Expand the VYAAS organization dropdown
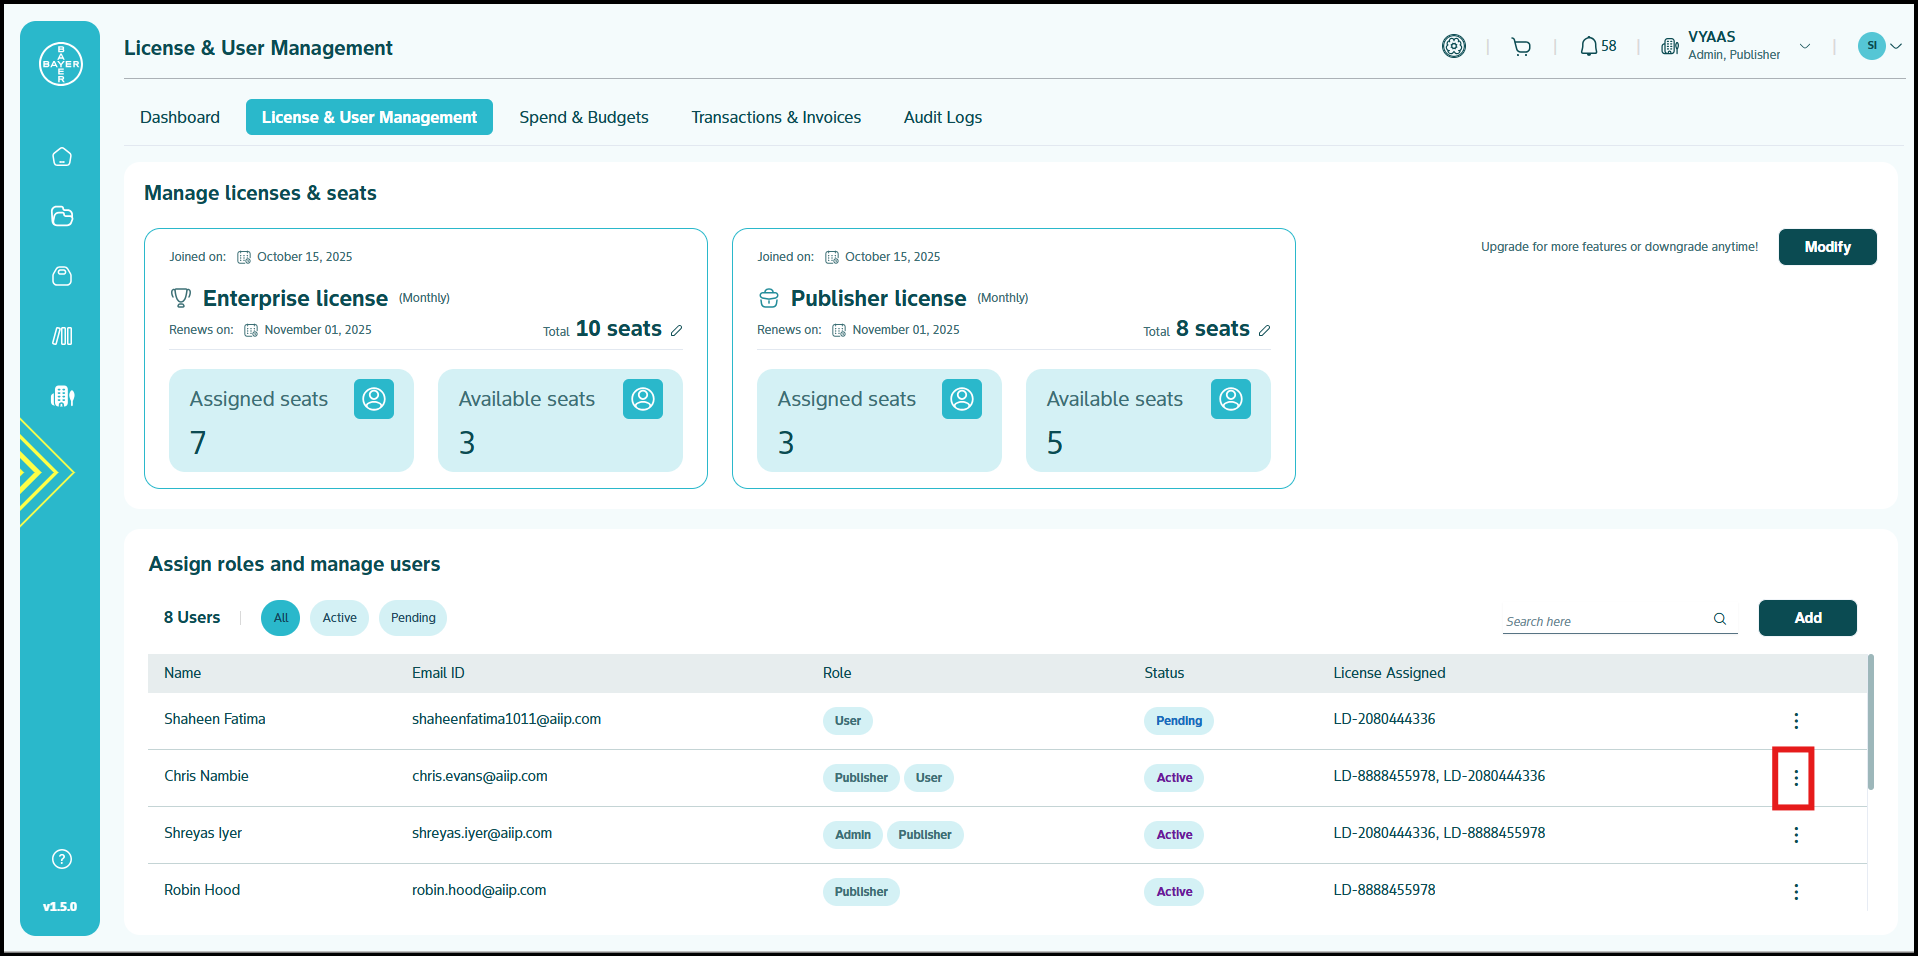 pos(1805,46)
